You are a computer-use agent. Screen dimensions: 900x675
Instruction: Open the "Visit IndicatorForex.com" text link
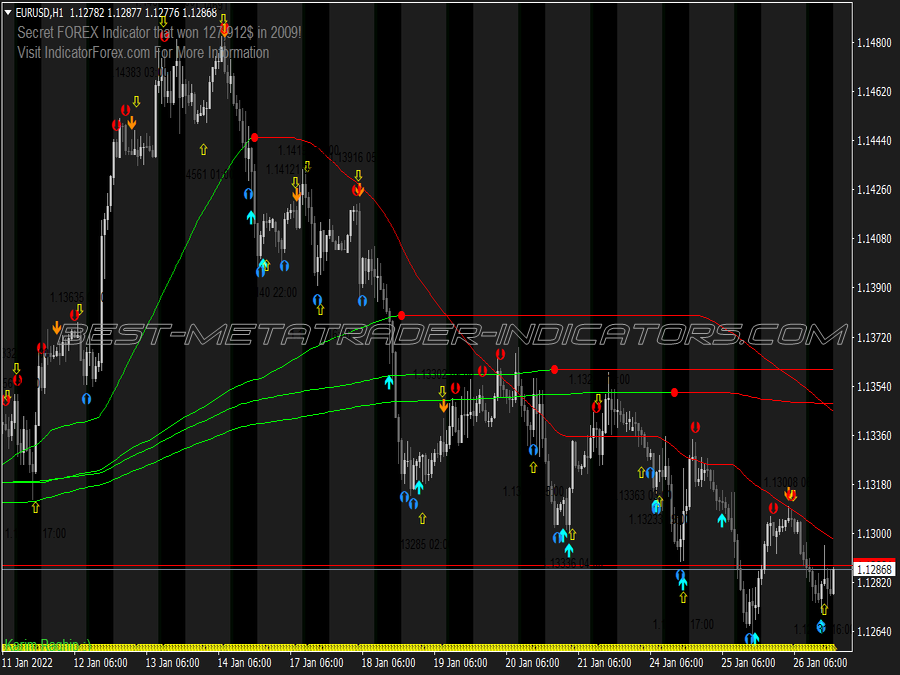[x=143, y=53]
